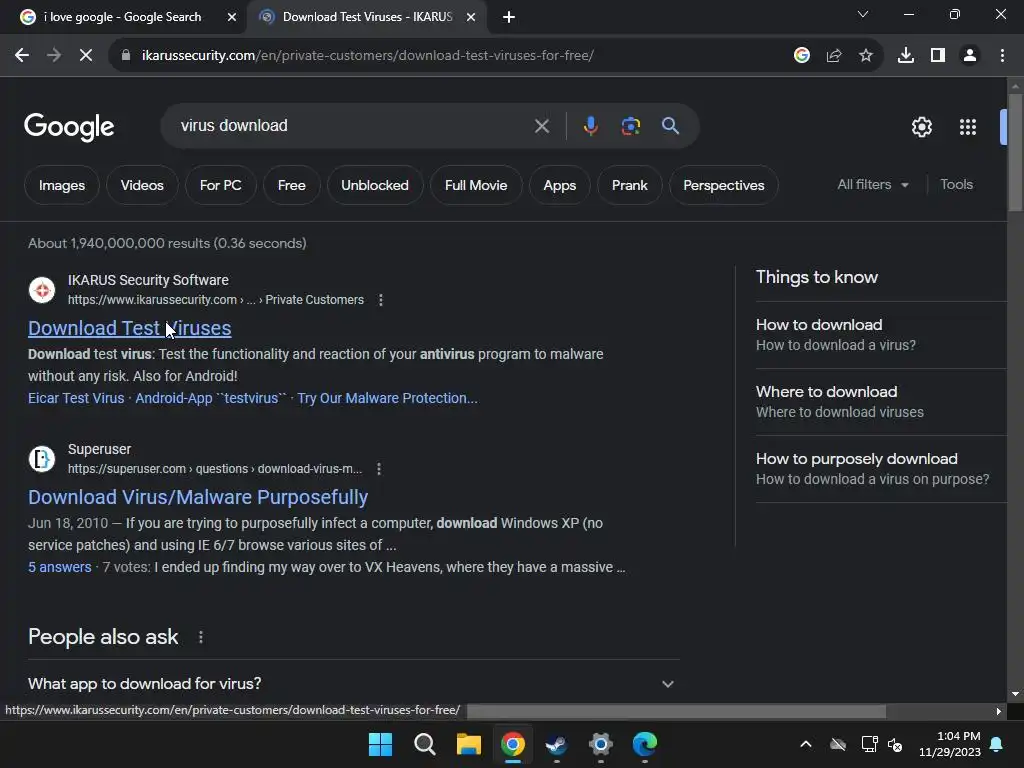Open Download Test Viruses result link

click(129, 328)
